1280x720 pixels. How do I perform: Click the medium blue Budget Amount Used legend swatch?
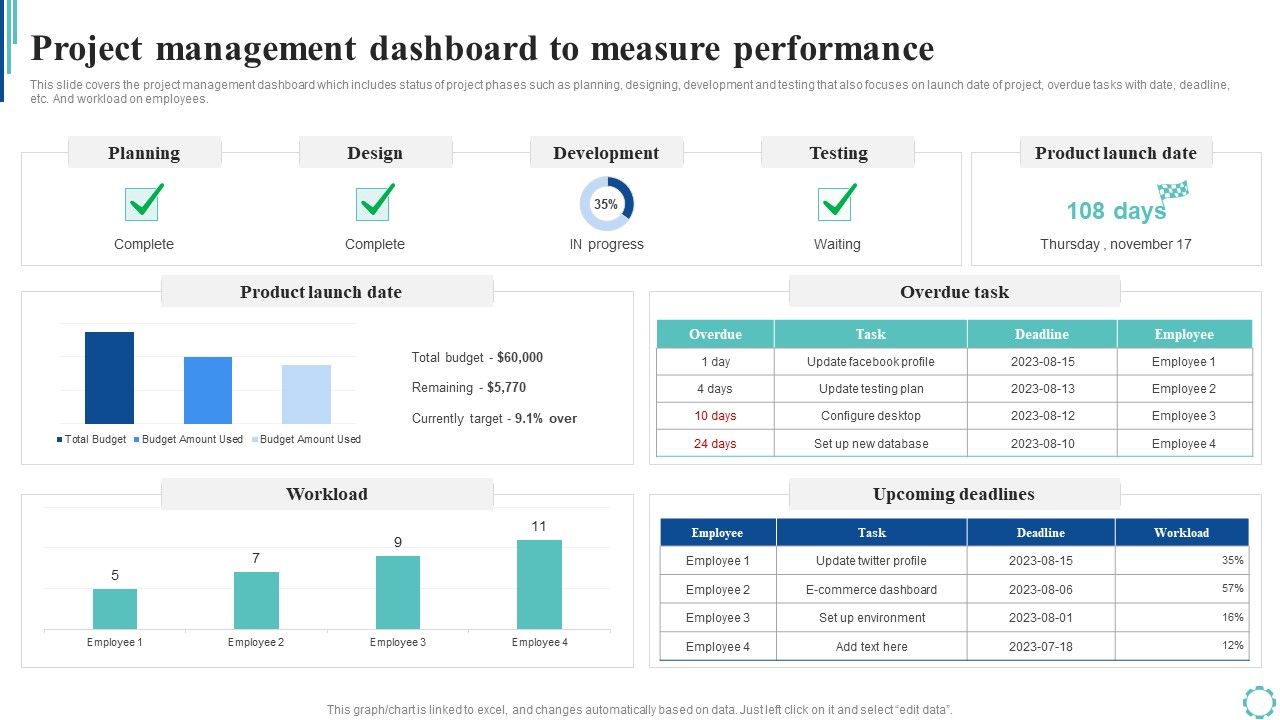click(x=136, y=439)
